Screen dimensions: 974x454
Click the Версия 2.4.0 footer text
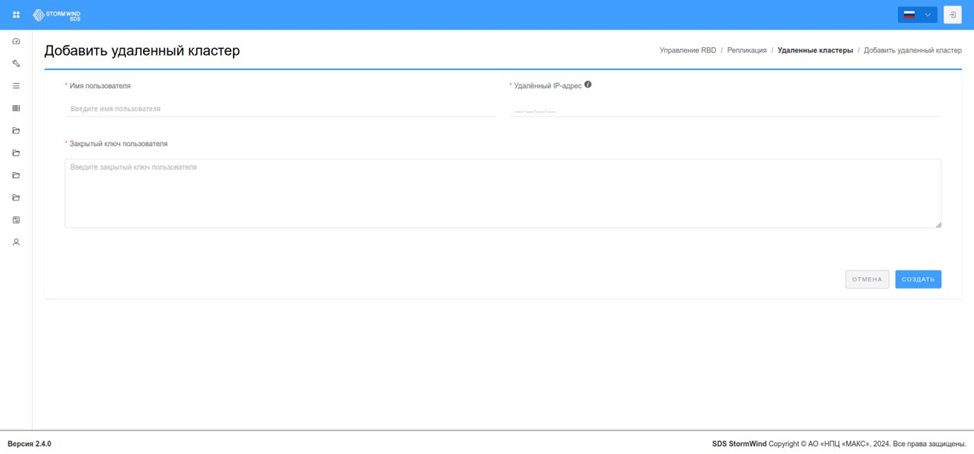(29, 444)
